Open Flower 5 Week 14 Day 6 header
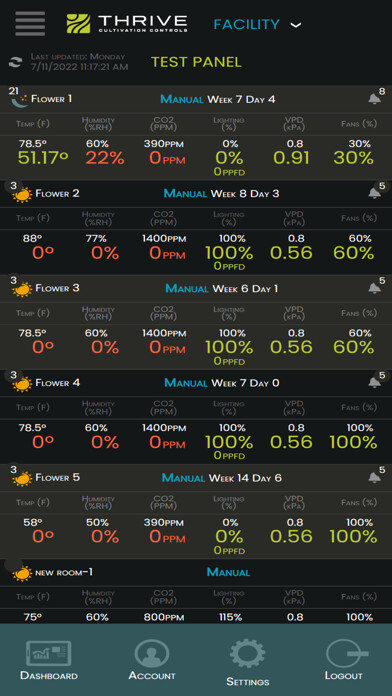392x696 pixels. point(245,478)
